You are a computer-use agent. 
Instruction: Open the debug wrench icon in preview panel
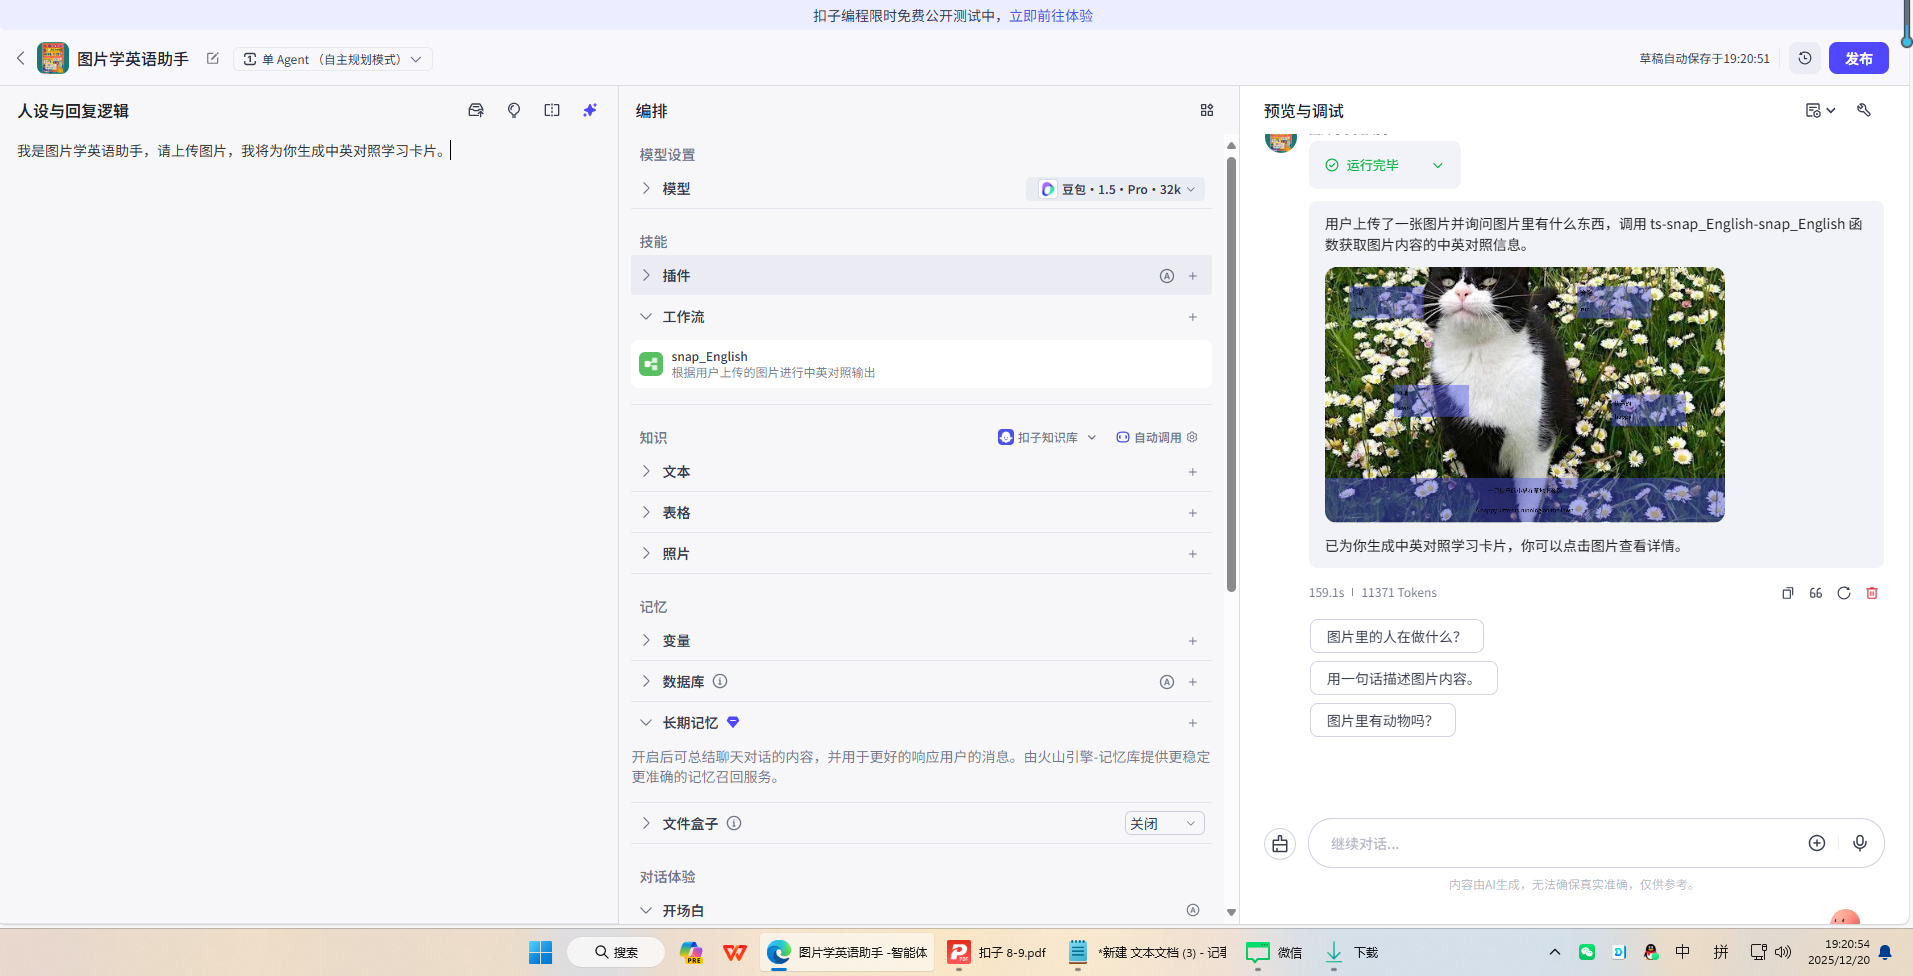pyautogui.click(x=1863, y=110)
